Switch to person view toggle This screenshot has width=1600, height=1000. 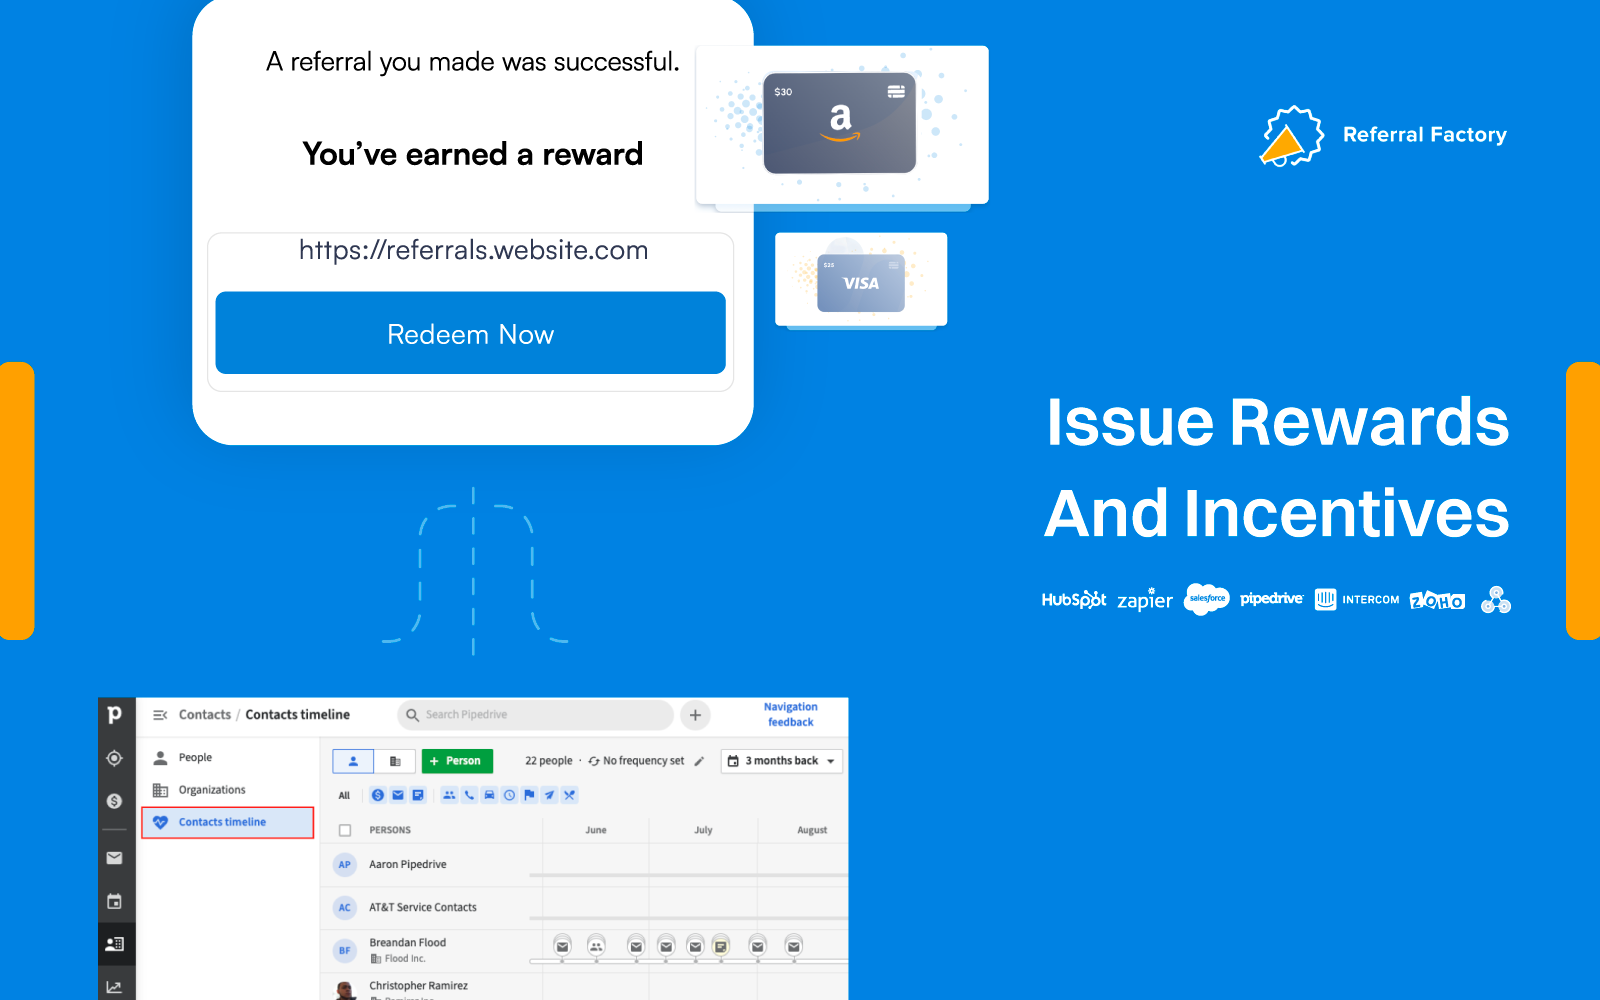[353, 761]
